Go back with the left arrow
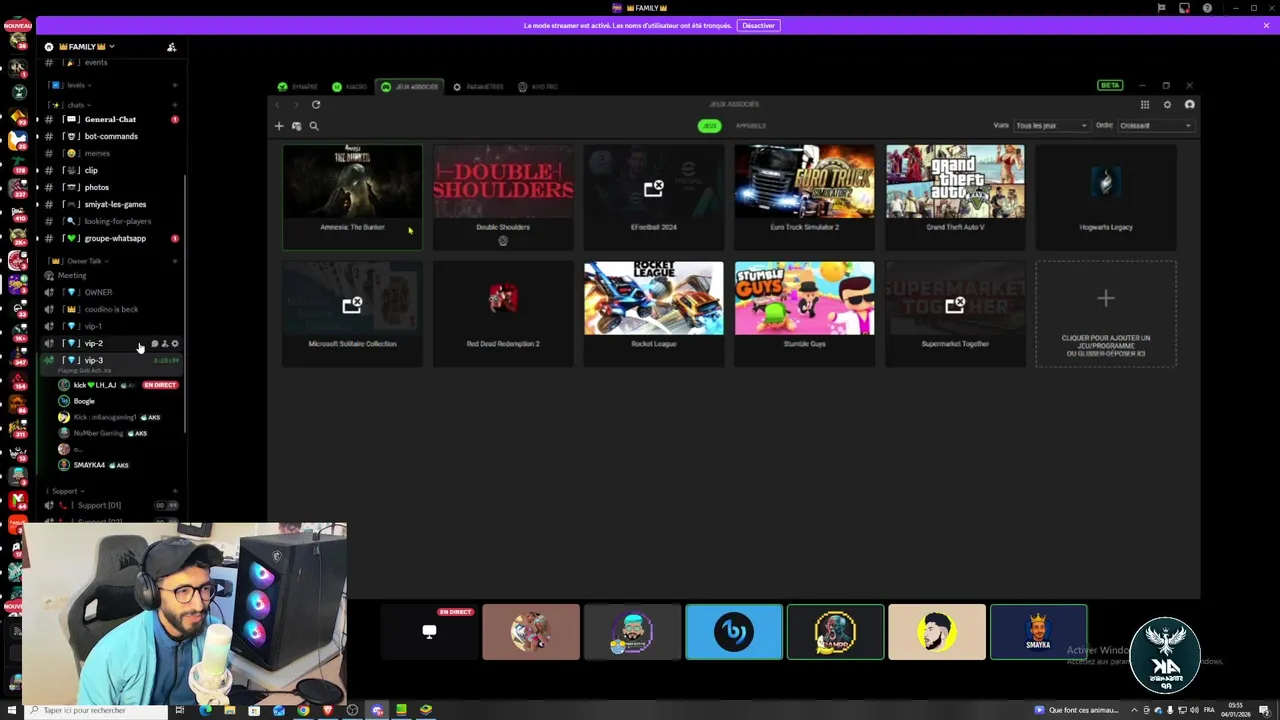Viewport: 1280px width, 720px height. click(x=279, y=104)
